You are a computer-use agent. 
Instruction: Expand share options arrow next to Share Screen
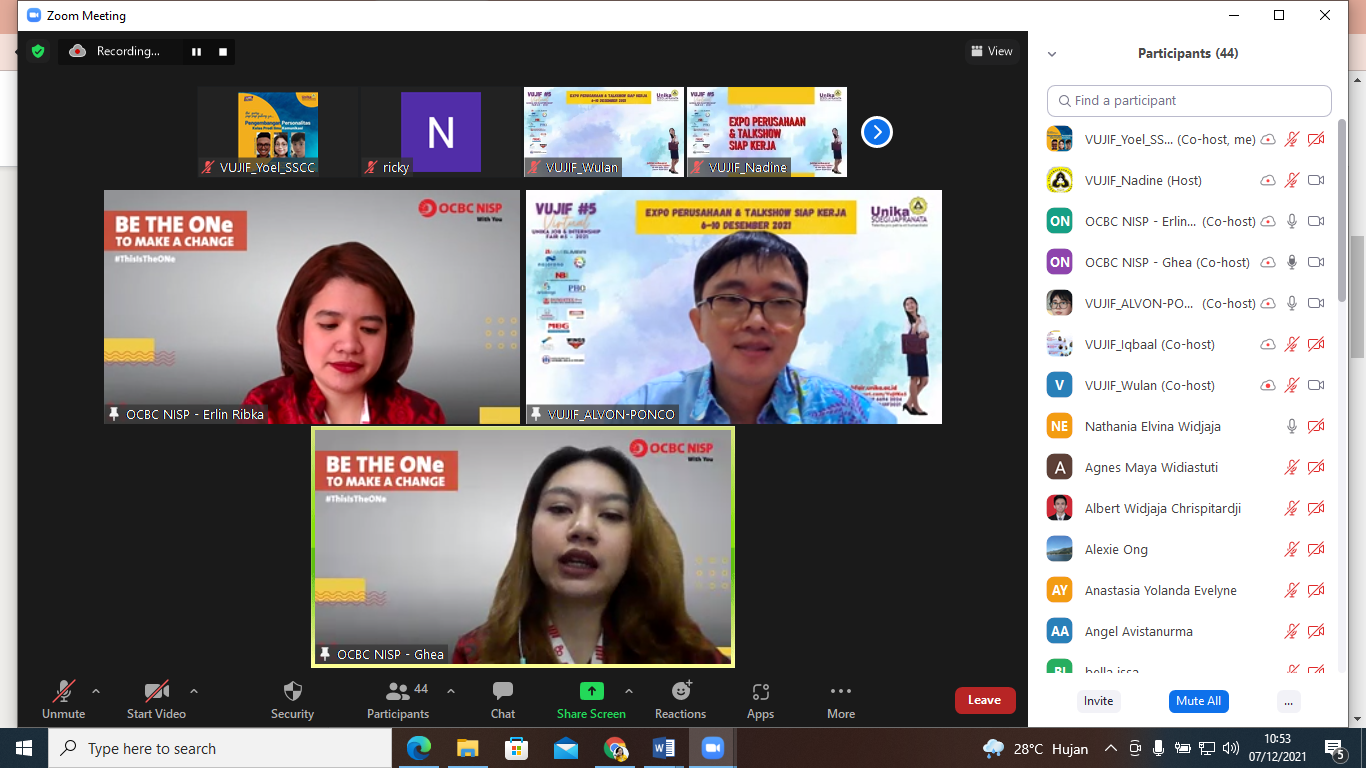(x=629, y=691)
